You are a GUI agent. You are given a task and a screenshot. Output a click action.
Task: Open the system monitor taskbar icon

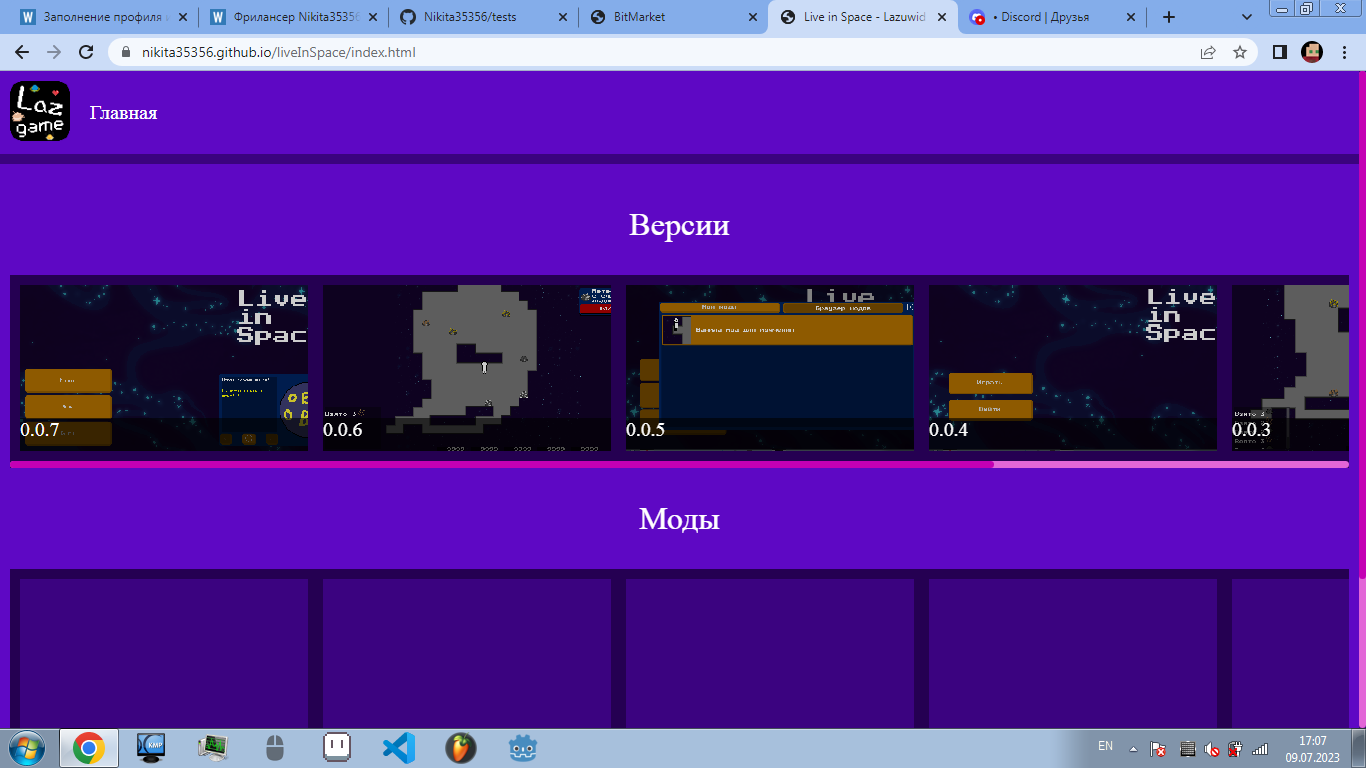point(213,748)
